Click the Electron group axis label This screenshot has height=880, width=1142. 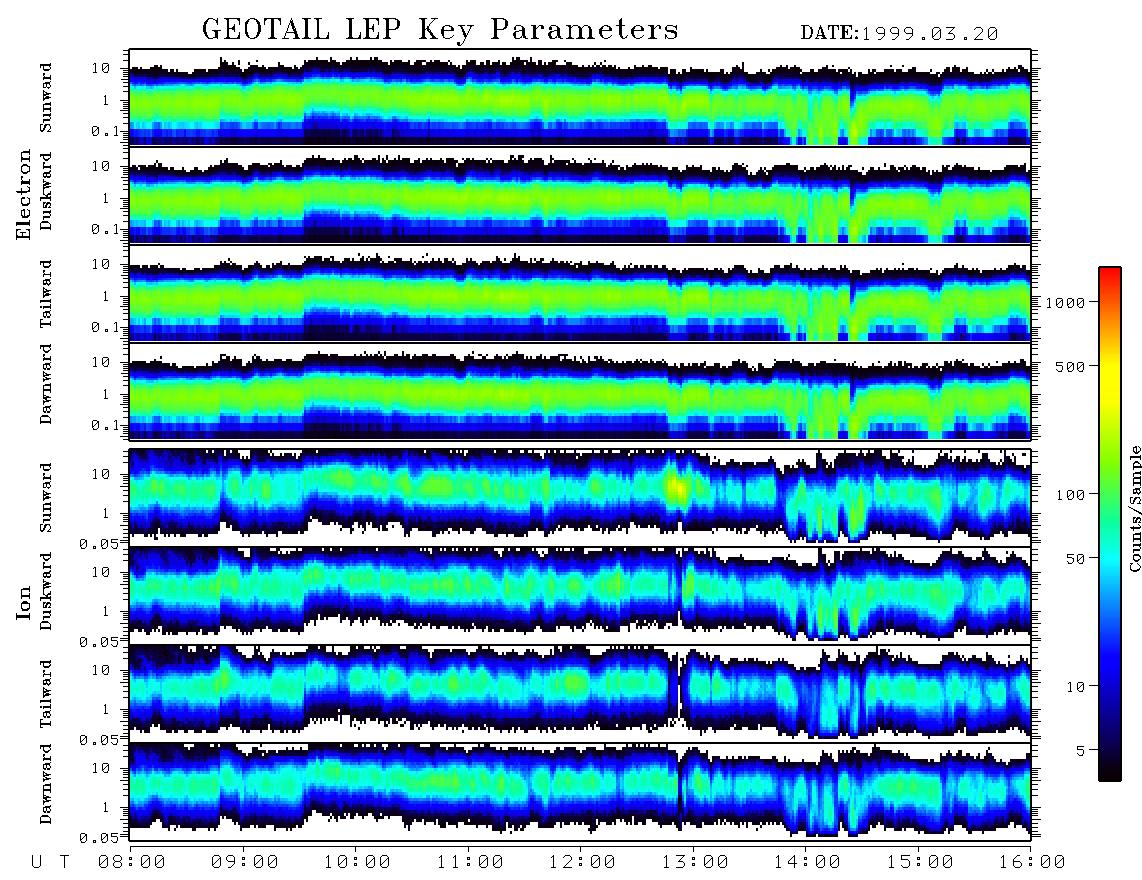point(24,194)
